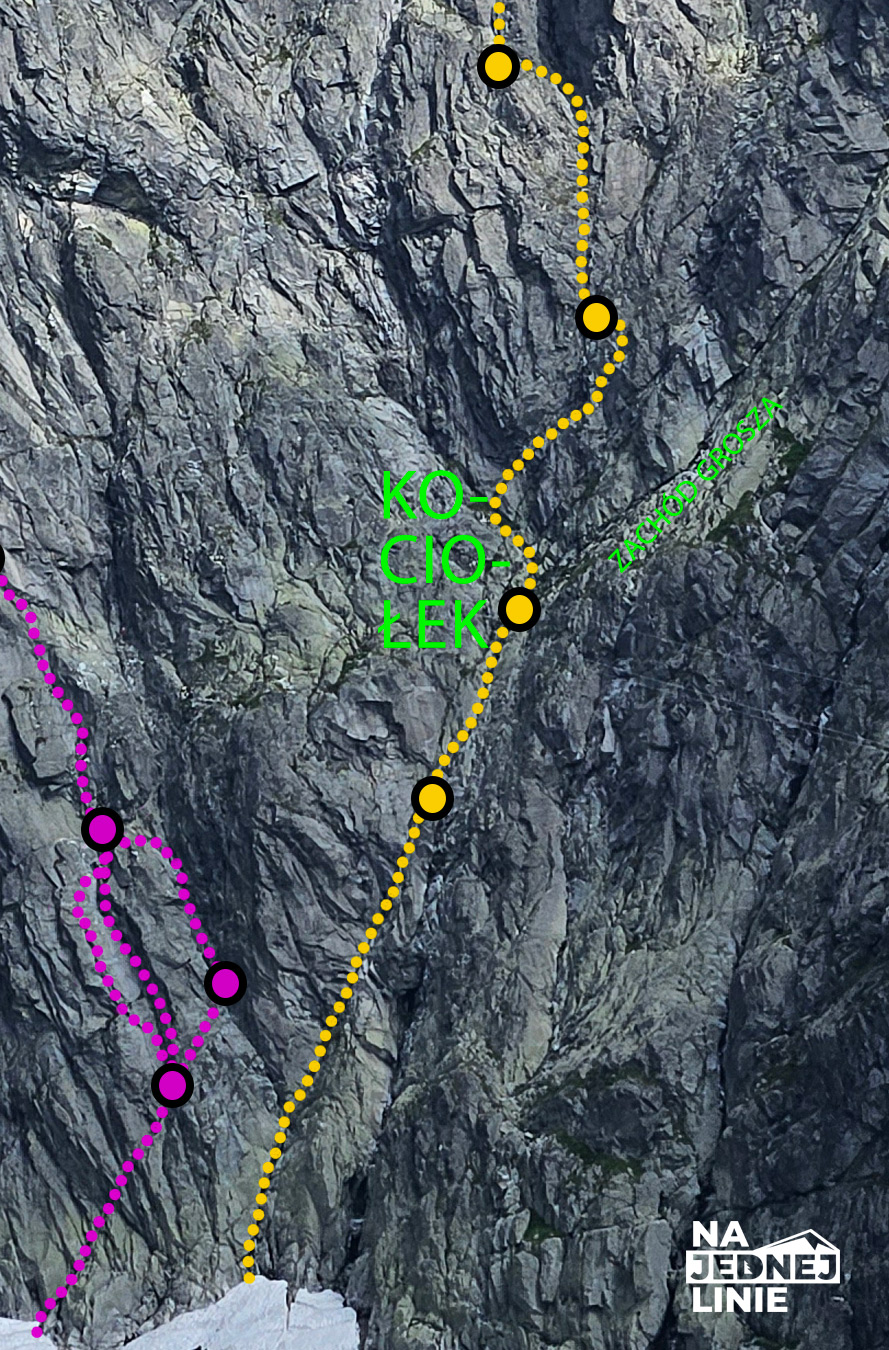Click the lowest magenta belay marker

coord(173,1085)
